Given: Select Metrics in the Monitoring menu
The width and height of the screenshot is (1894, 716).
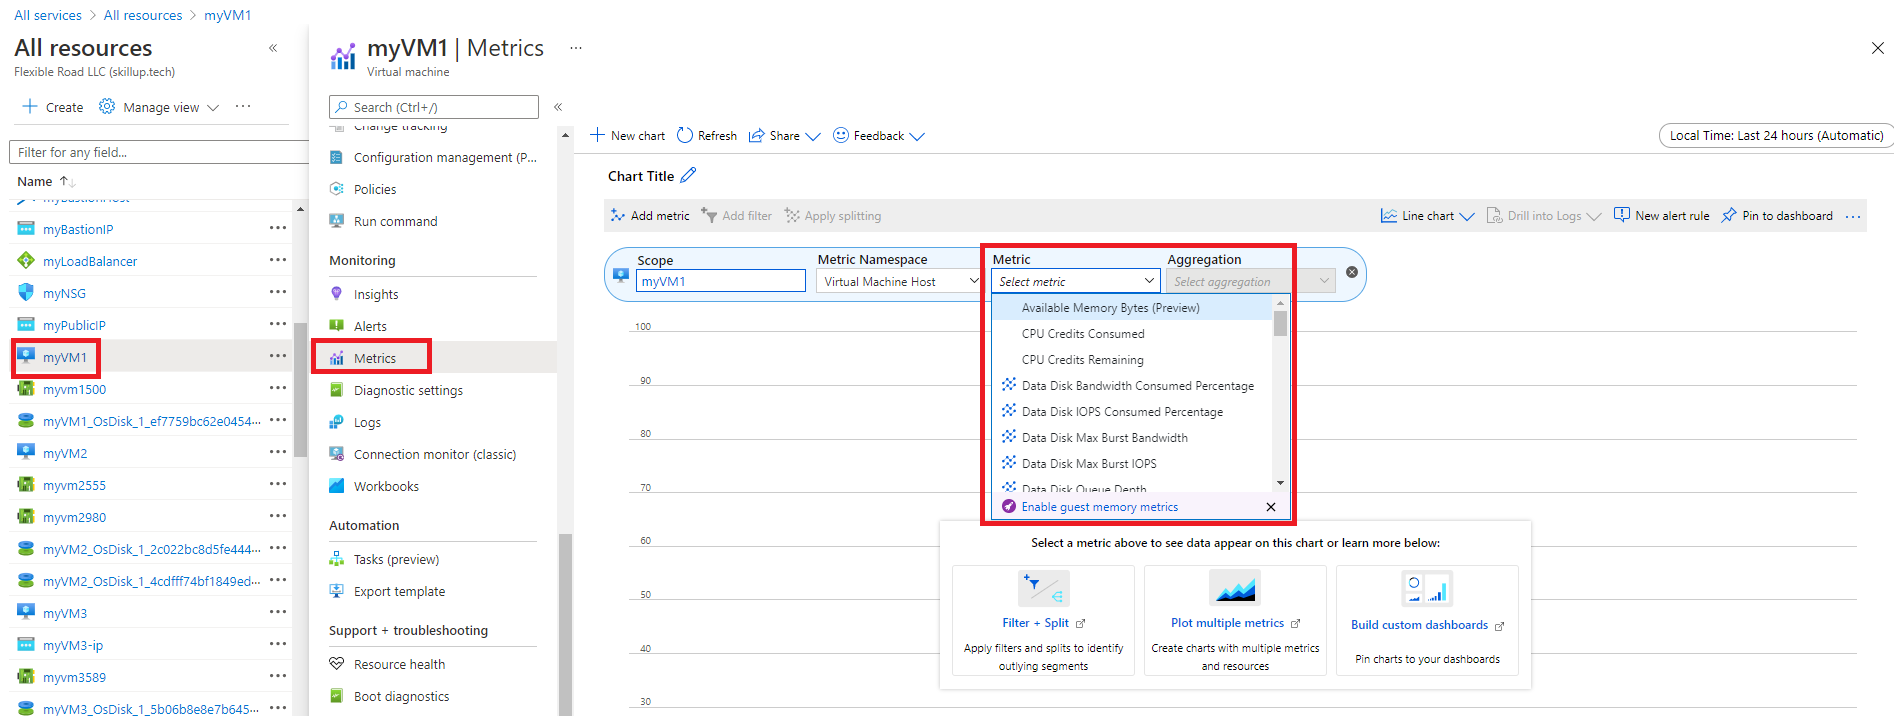Looking at the screenshot, I should pos(375,358).
